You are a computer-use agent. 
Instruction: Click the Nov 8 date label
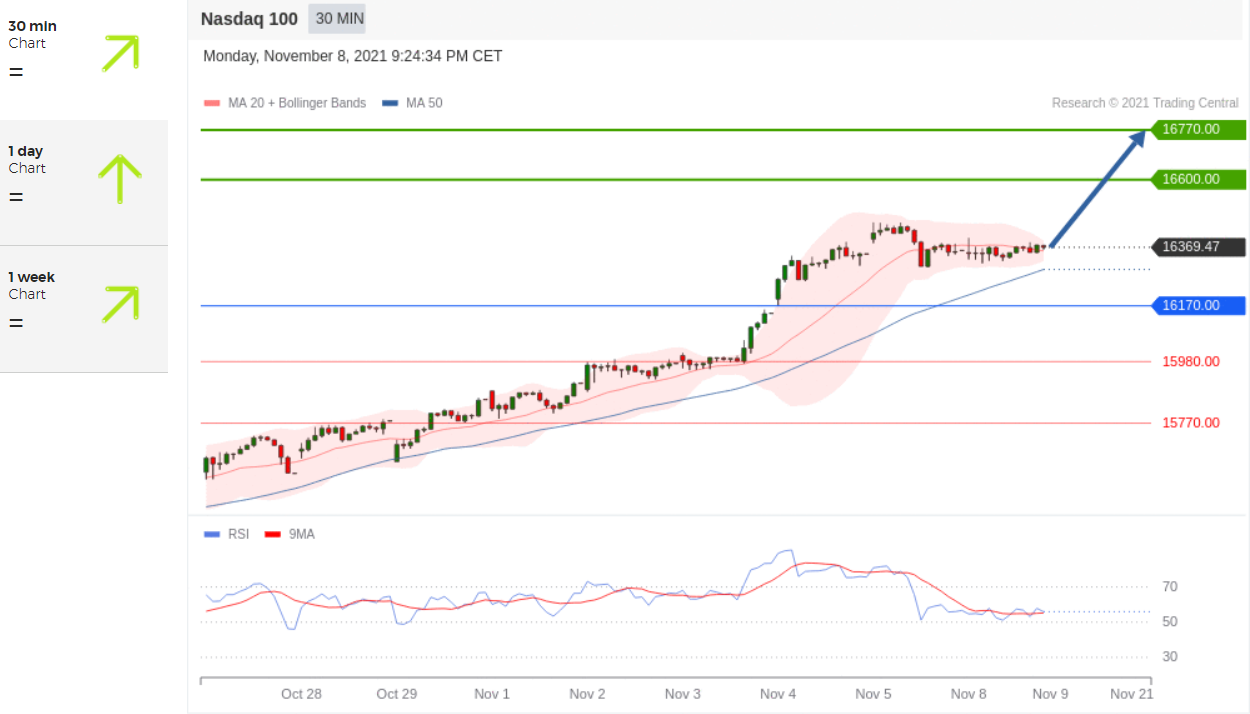click(969, 694)
